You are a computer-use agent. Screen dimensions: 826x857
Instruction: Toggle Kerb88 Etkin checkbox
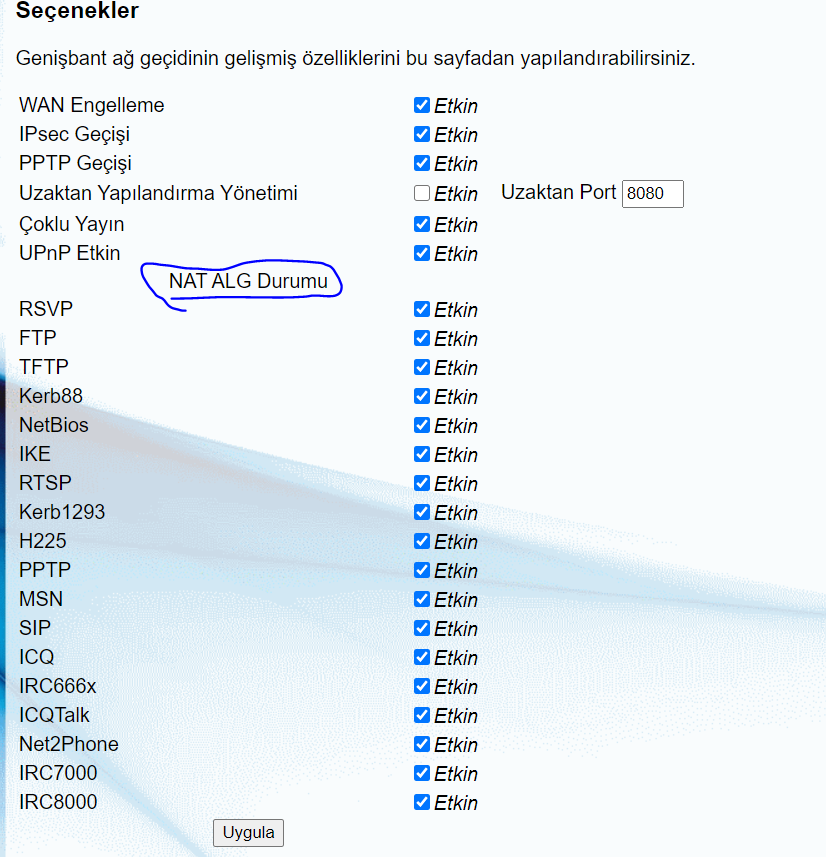(421, 396)
